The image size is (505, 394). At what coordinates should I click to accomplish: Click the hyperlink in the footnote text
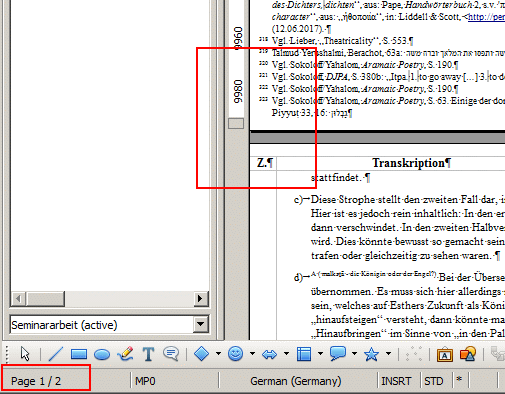click(x=486, y=17)
